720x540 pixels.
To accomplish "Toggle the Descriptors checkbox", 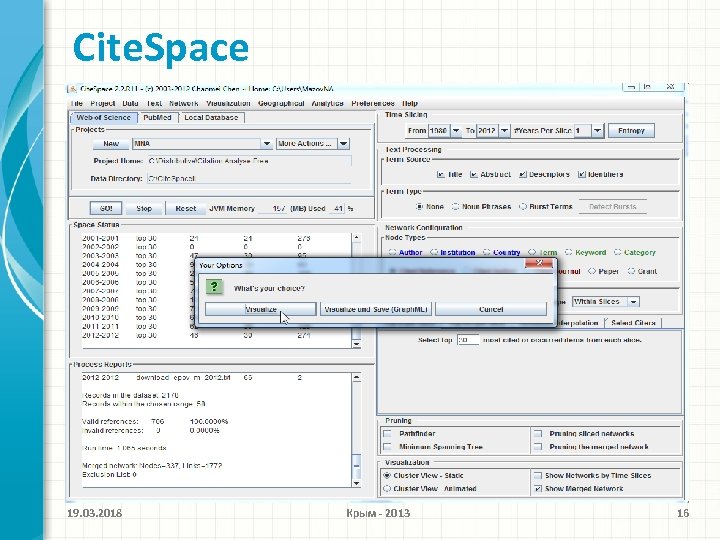I will pyautogui.click(x=523, y=174).
